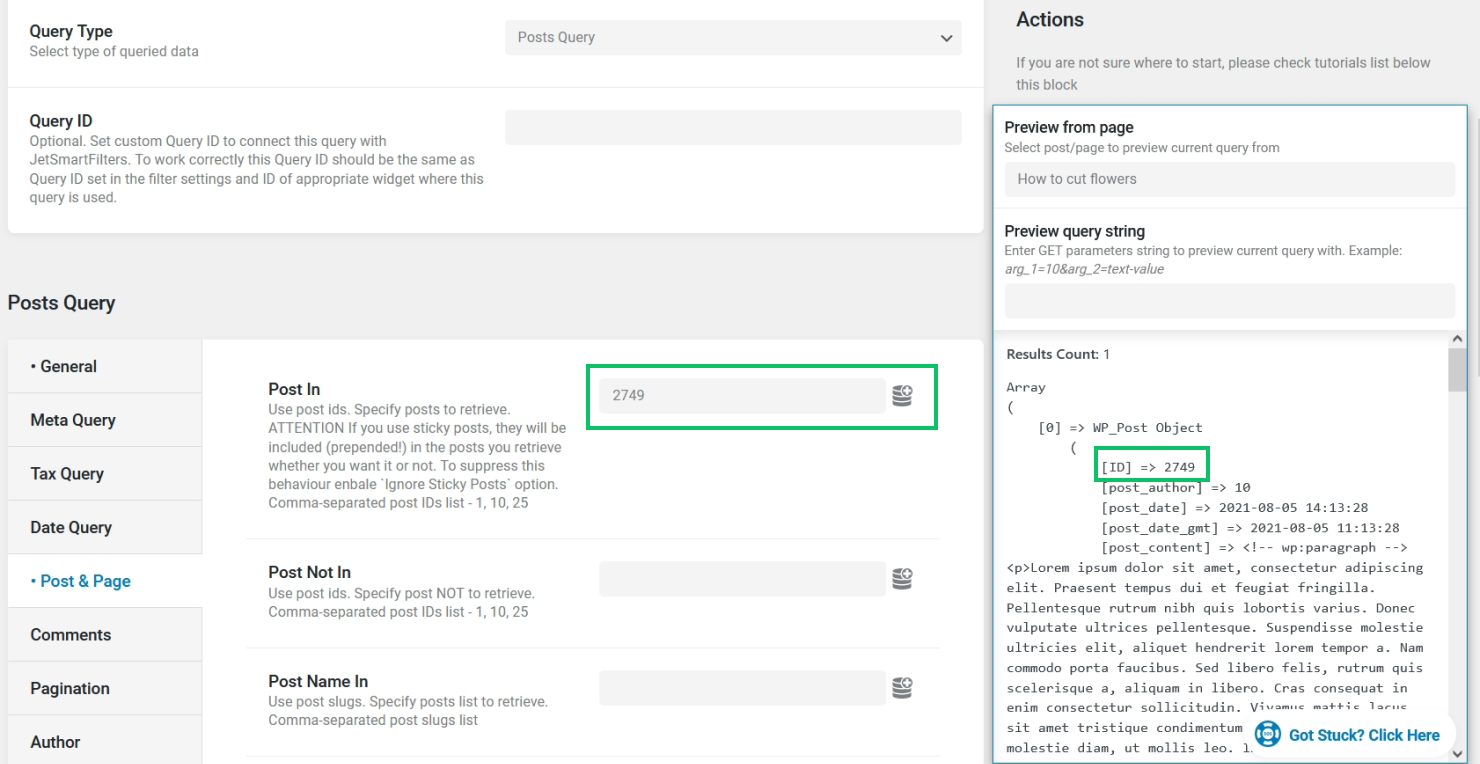The height and width of the screenshot is (764, 1480).
Task: Click the 'Actions' heading
Action: 1050,19
